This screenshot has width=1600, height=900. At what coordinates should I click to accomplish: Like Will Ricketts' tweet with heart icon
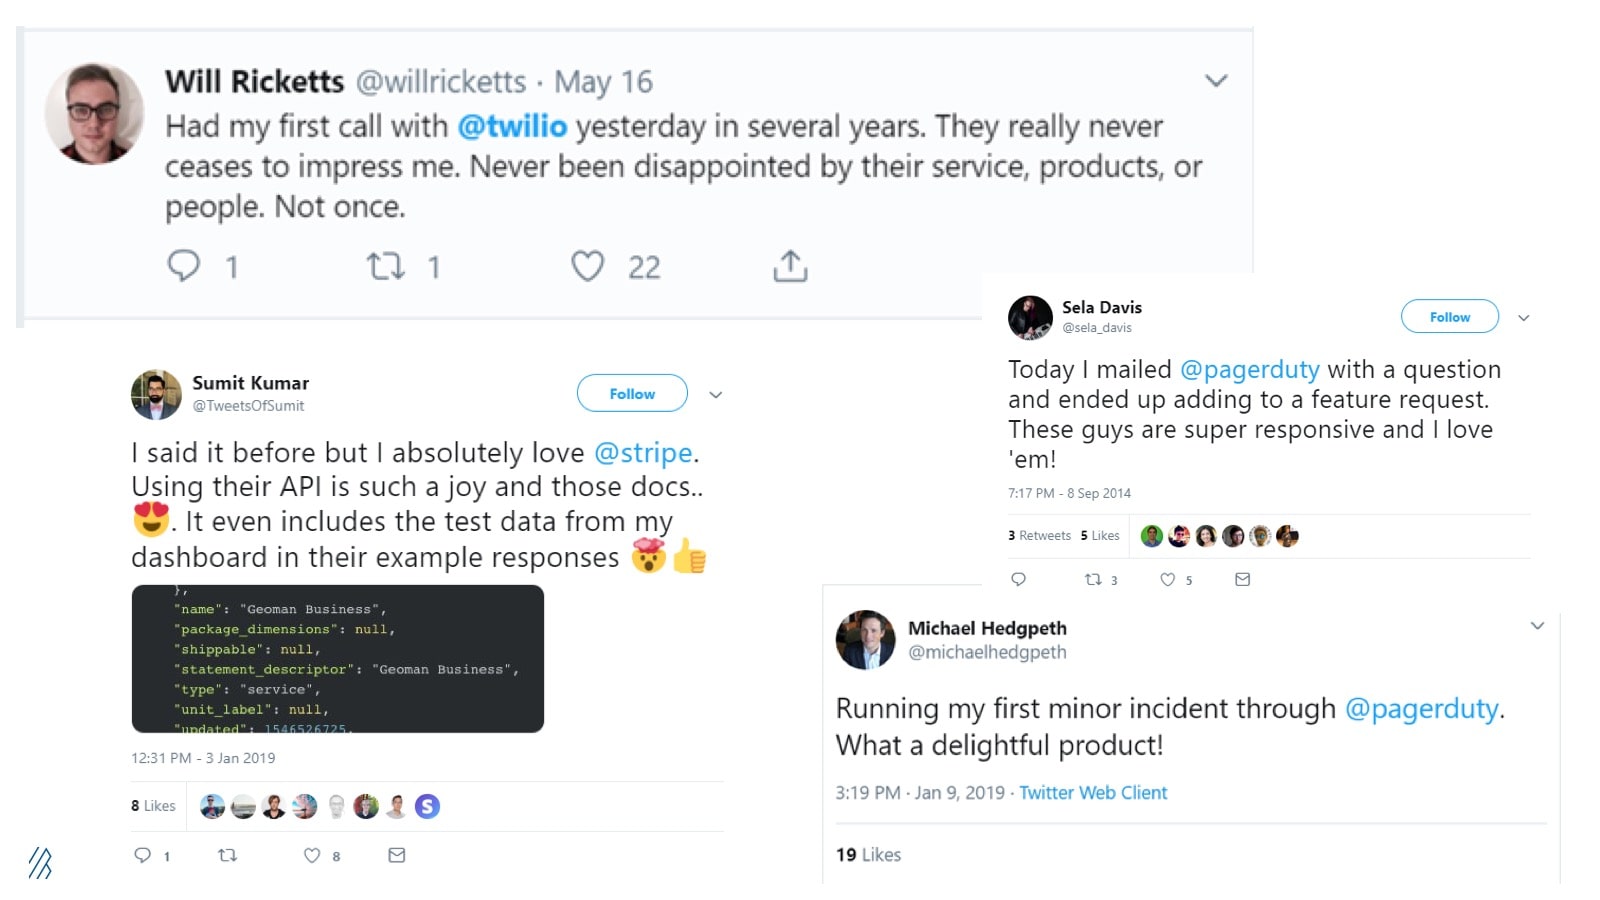(588, 265)
